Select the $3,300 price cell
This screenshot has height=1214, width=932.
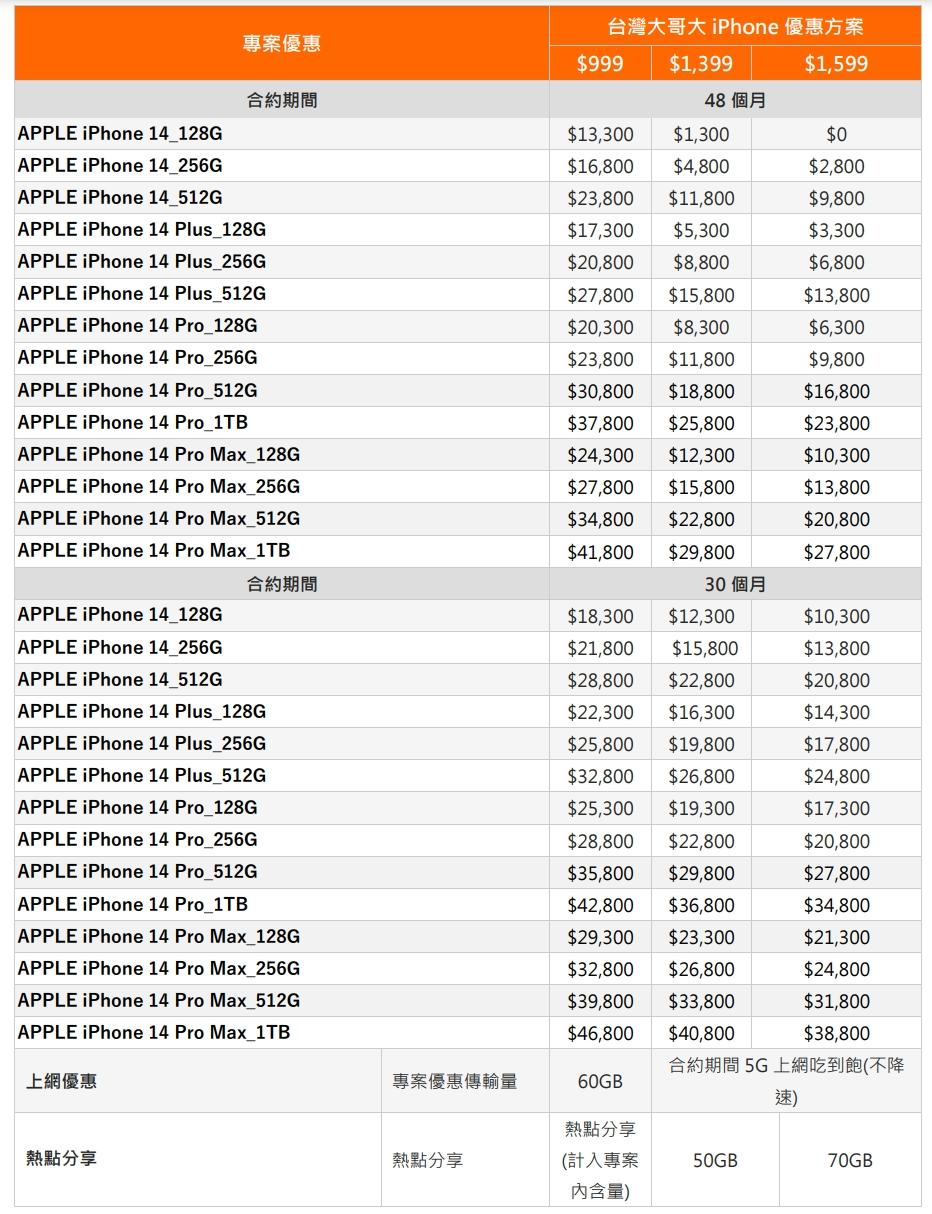(x=836, y=230)
